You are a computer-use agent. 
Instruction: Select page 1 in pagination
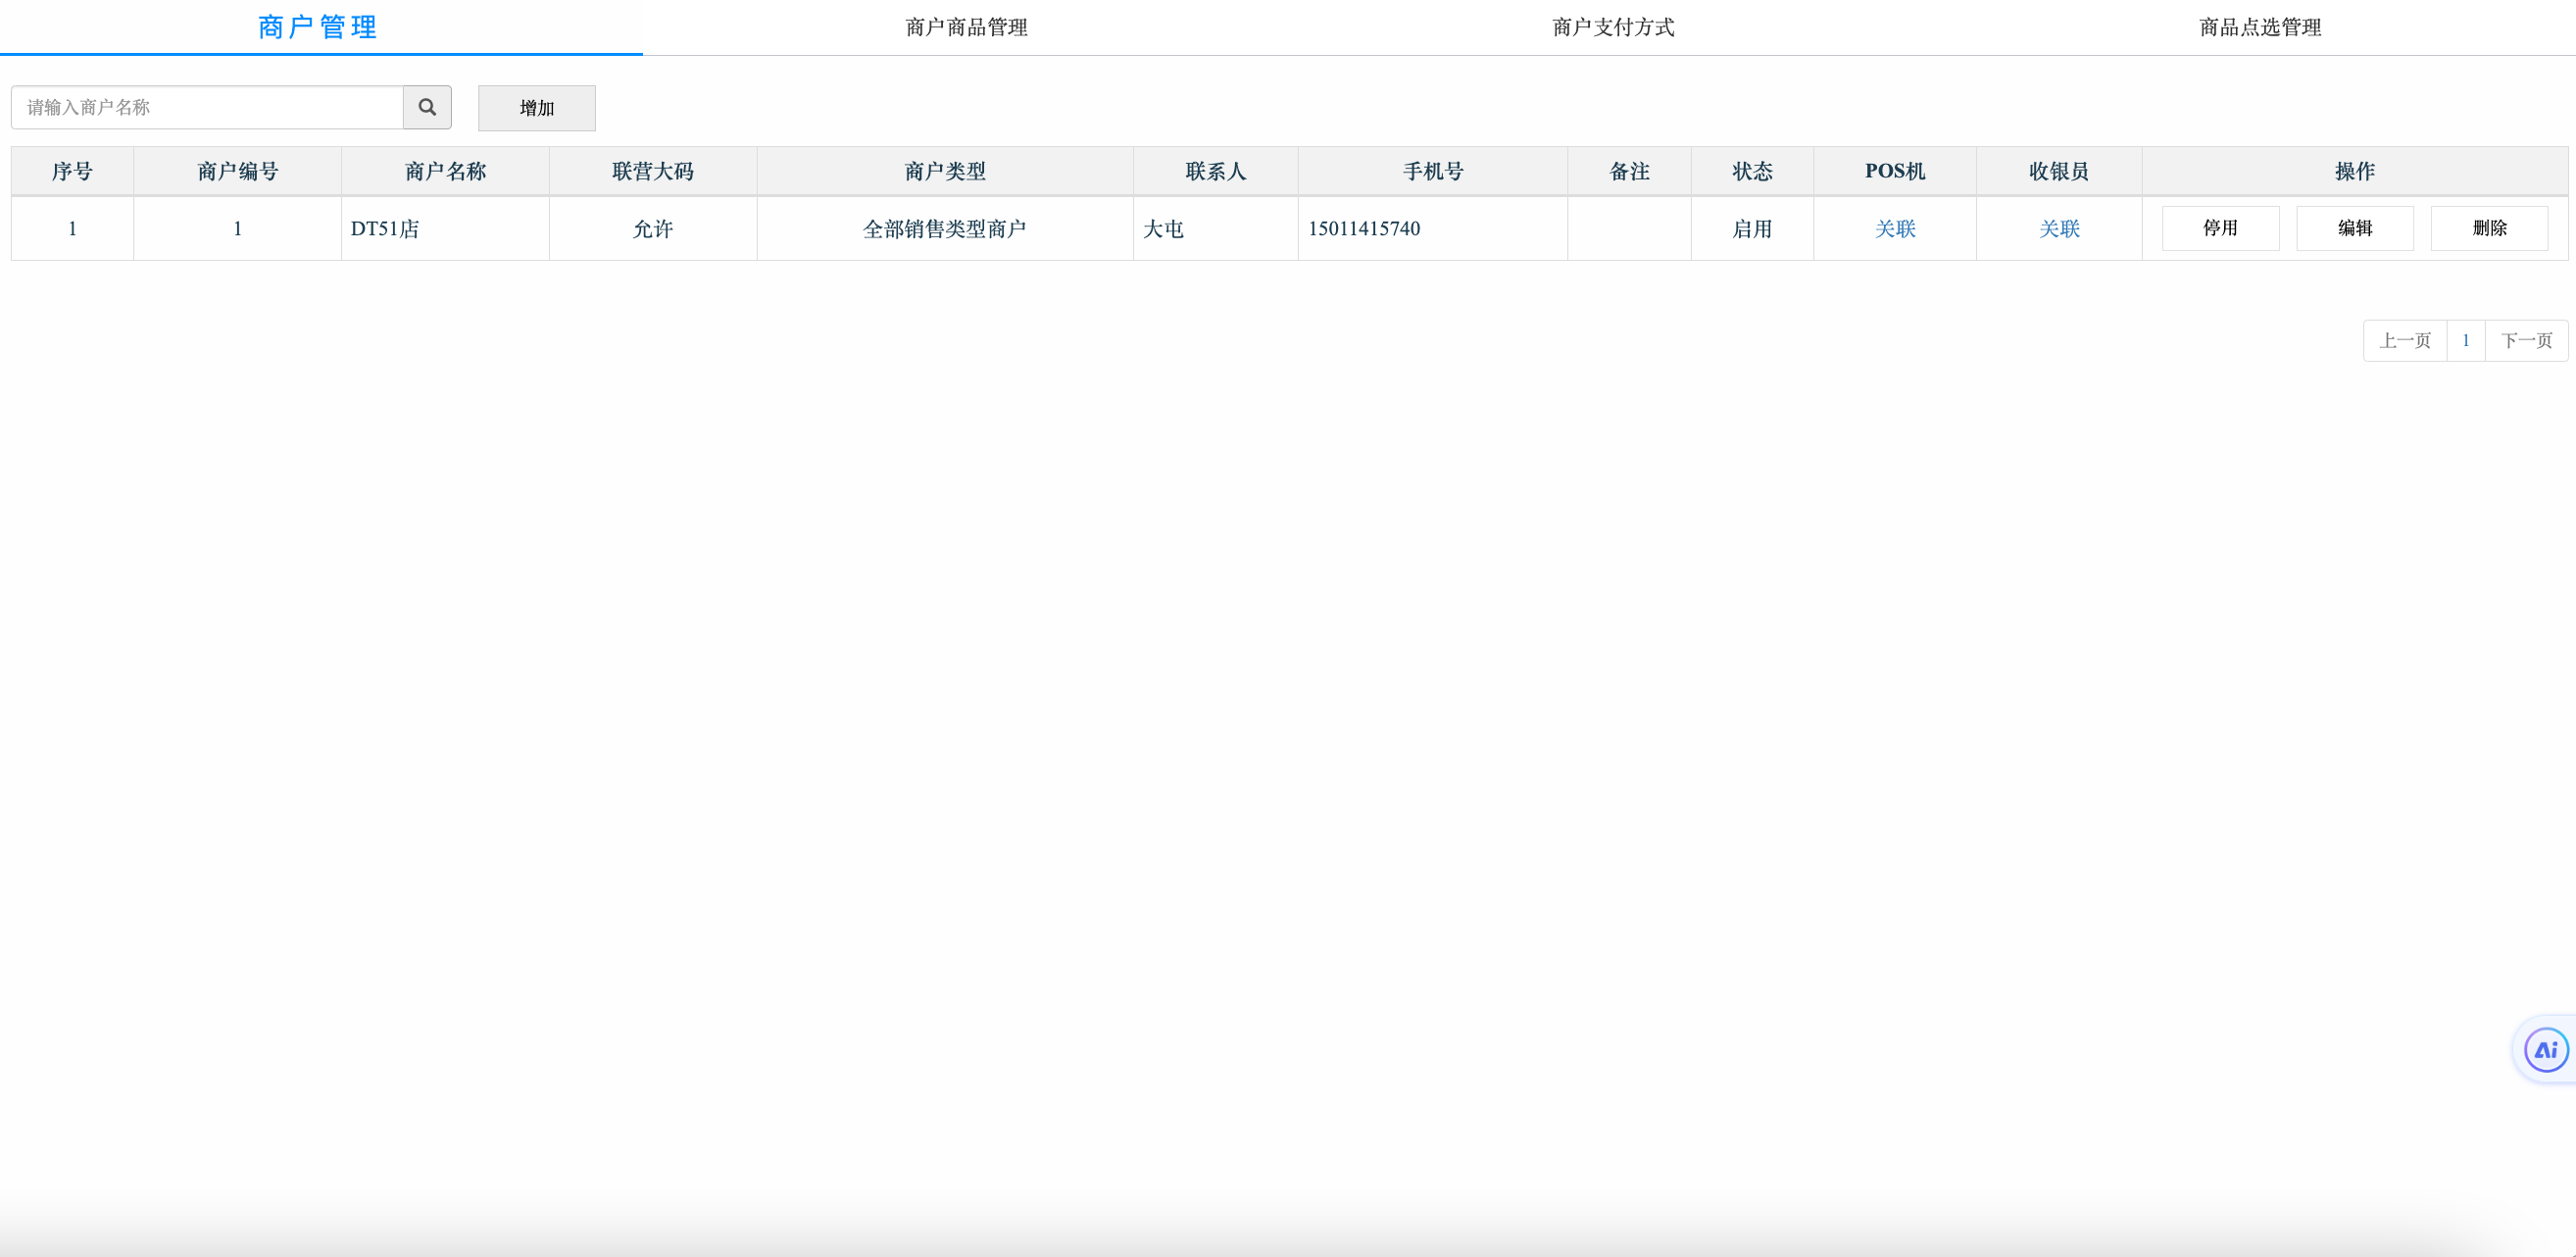pos(2466,341)
